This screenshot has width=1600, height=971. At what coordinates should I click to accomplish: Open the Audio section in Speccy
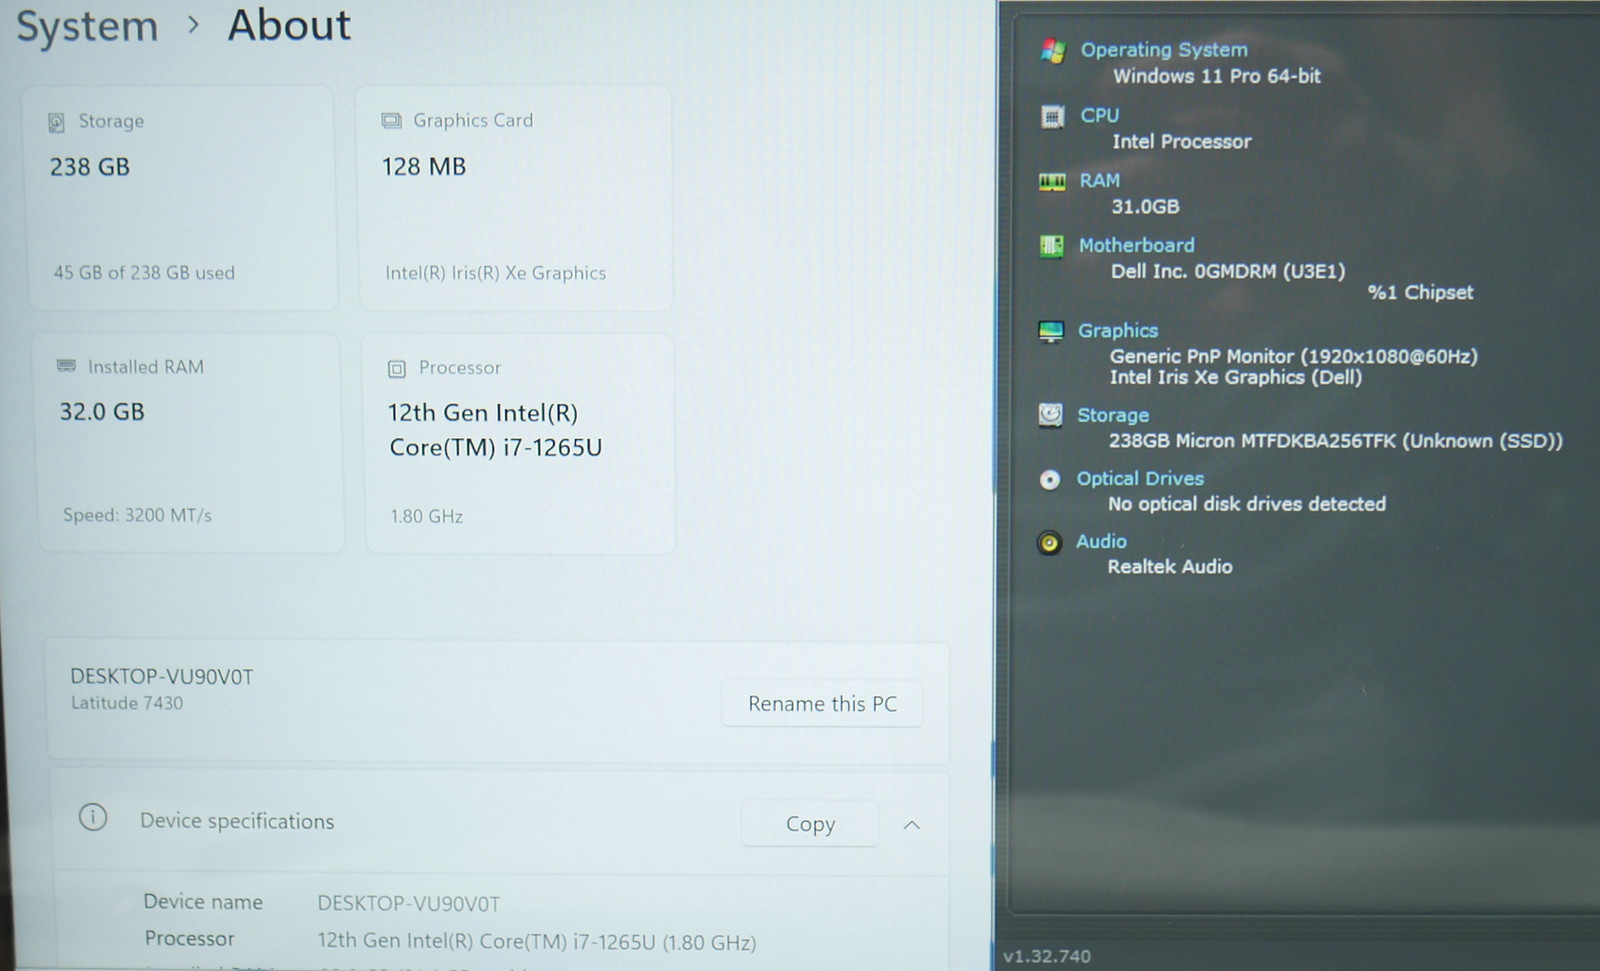(x=1101, y=541)
